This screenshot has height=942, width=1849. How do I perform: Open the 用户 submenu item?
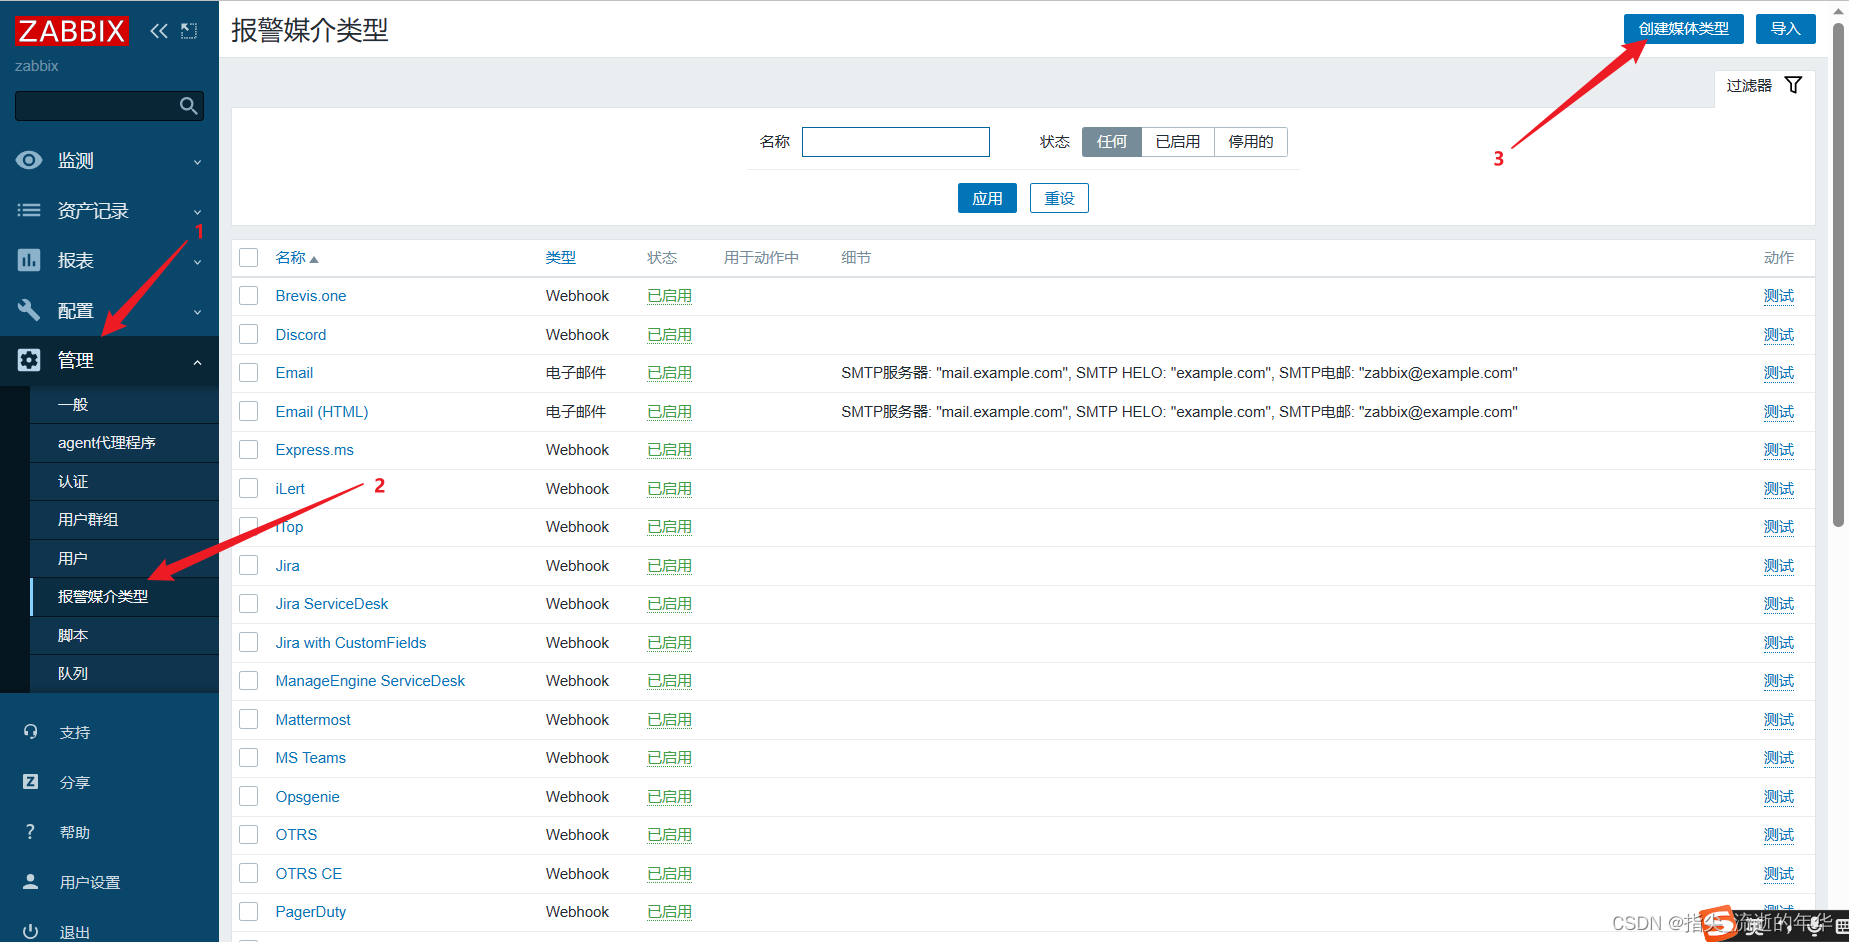click(124, 558)
